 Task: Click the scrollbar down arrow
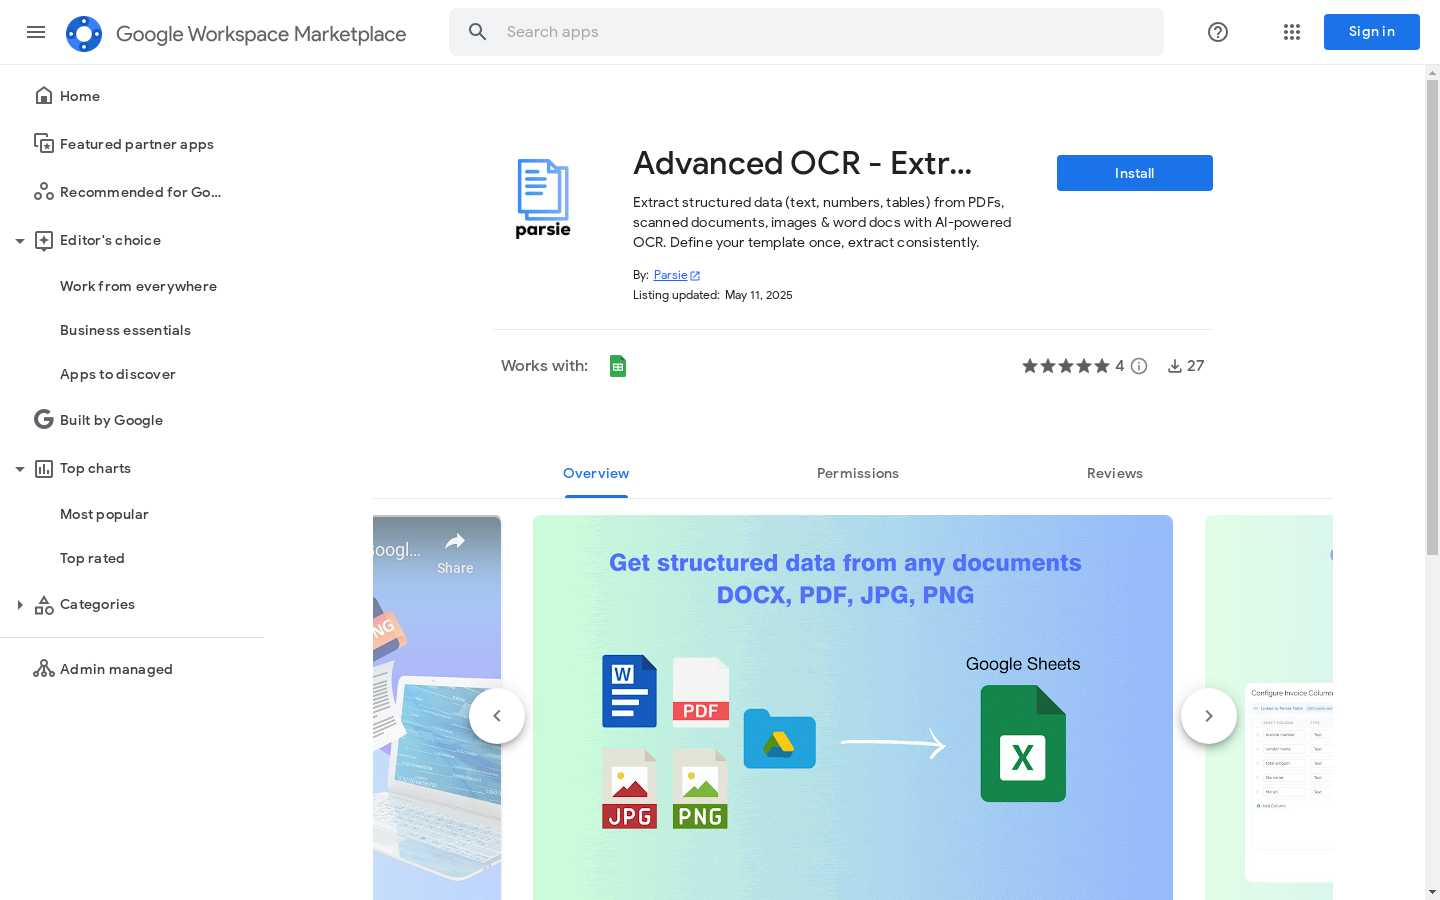(x=1432, y=892)
